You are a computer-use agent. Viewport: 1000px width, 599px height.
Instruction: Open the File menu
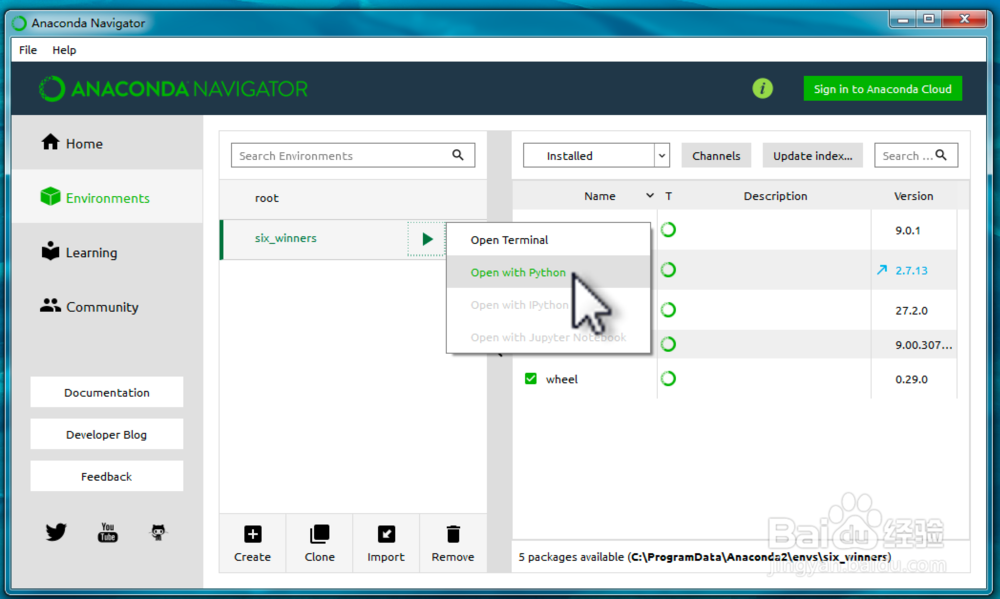27,50
